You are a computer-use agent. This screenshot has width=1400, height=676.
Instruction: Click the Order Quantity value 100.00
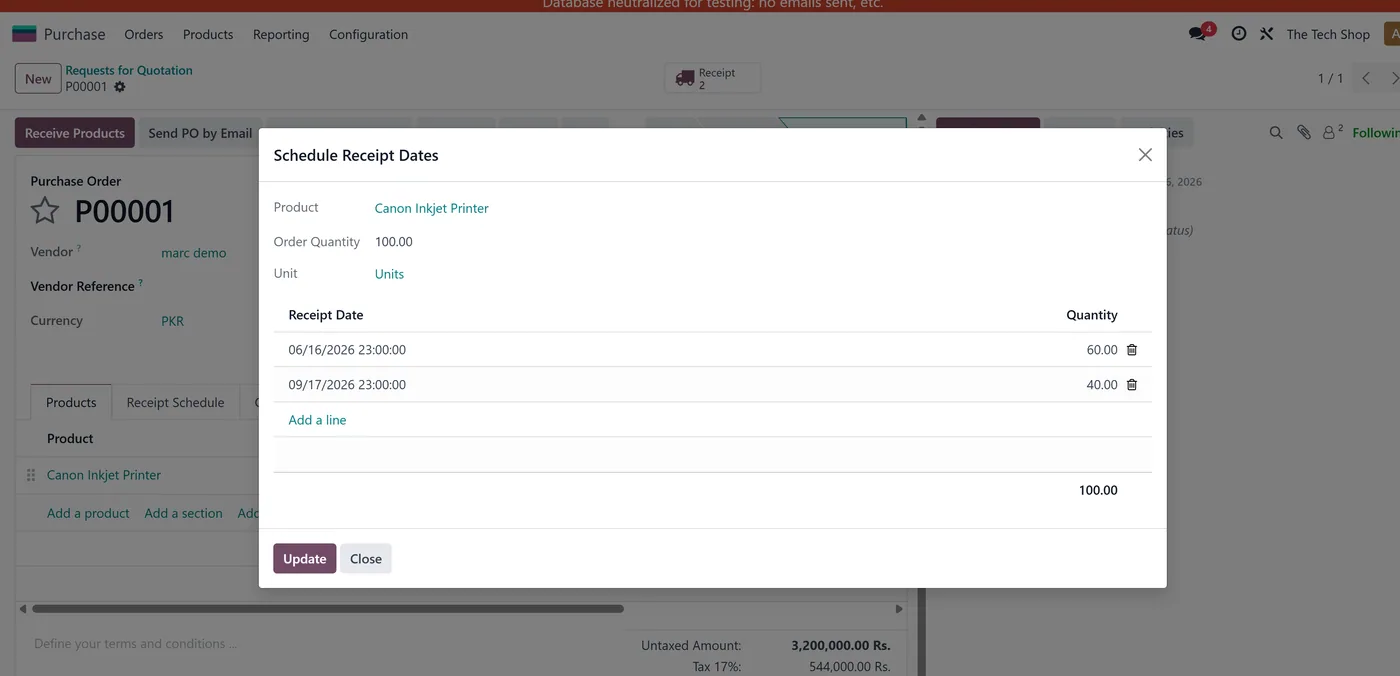[394, 242]
